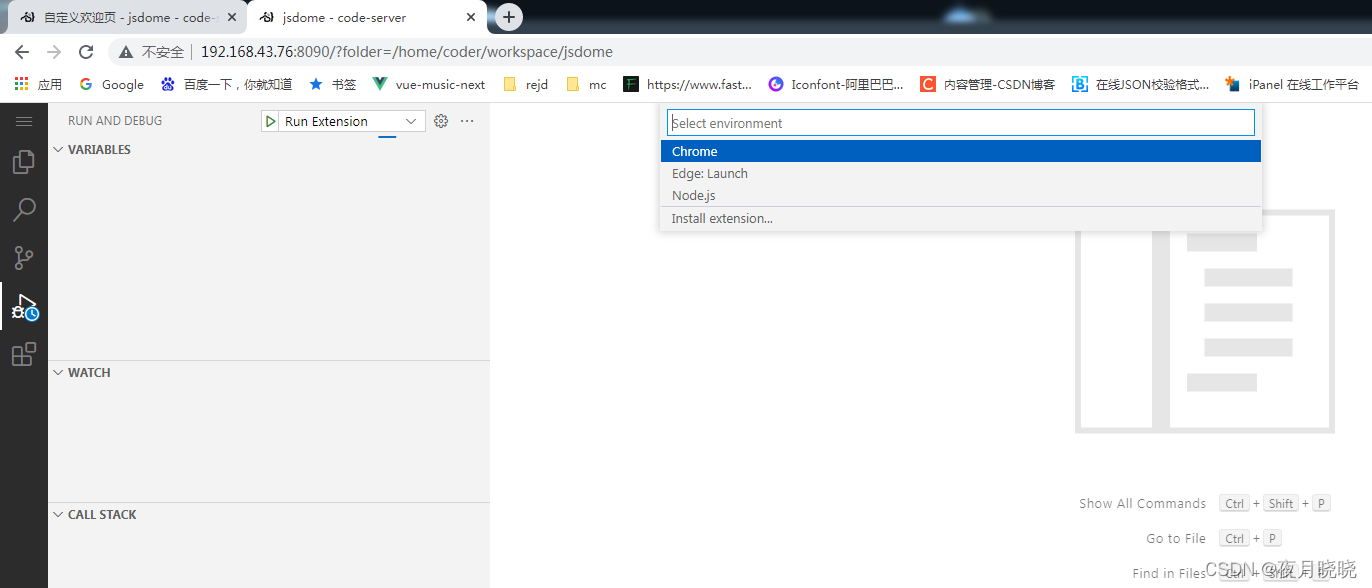Open the Baidu bookmark
This screenshot has height=588, width=1372.
click(x=226, y=84)
